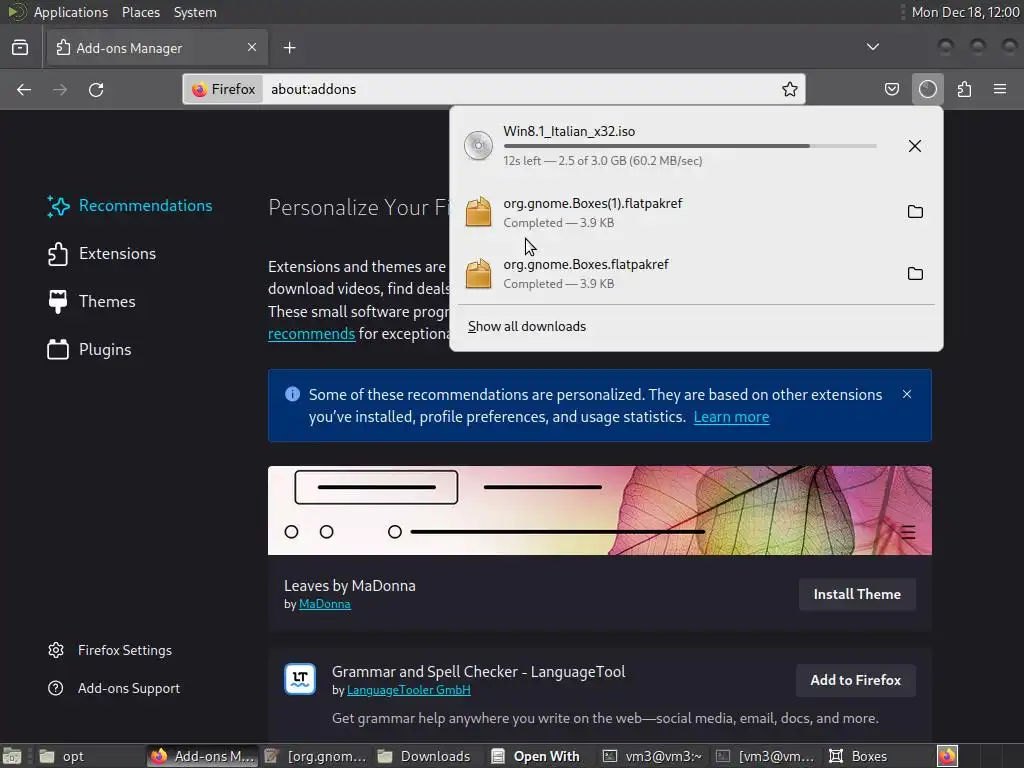Install the Leaves by MaDonna theme
This screenshot has width=1024, height=768.
click(857, 594)
